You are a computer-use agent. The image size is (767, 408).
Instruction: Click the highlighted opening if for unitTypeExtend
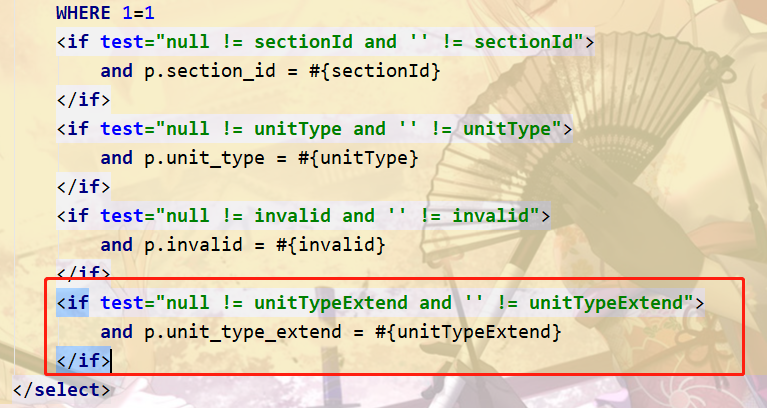(x=73, y=303)
